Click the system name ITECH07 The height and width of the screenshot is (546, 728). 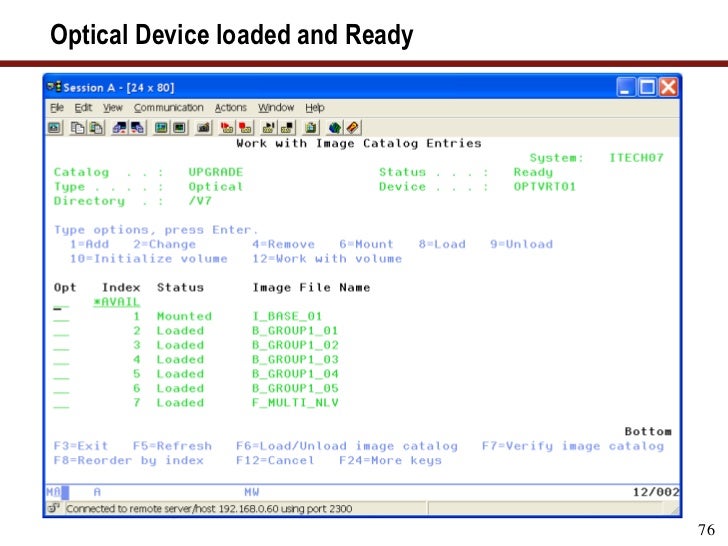[x=637, y=158]
